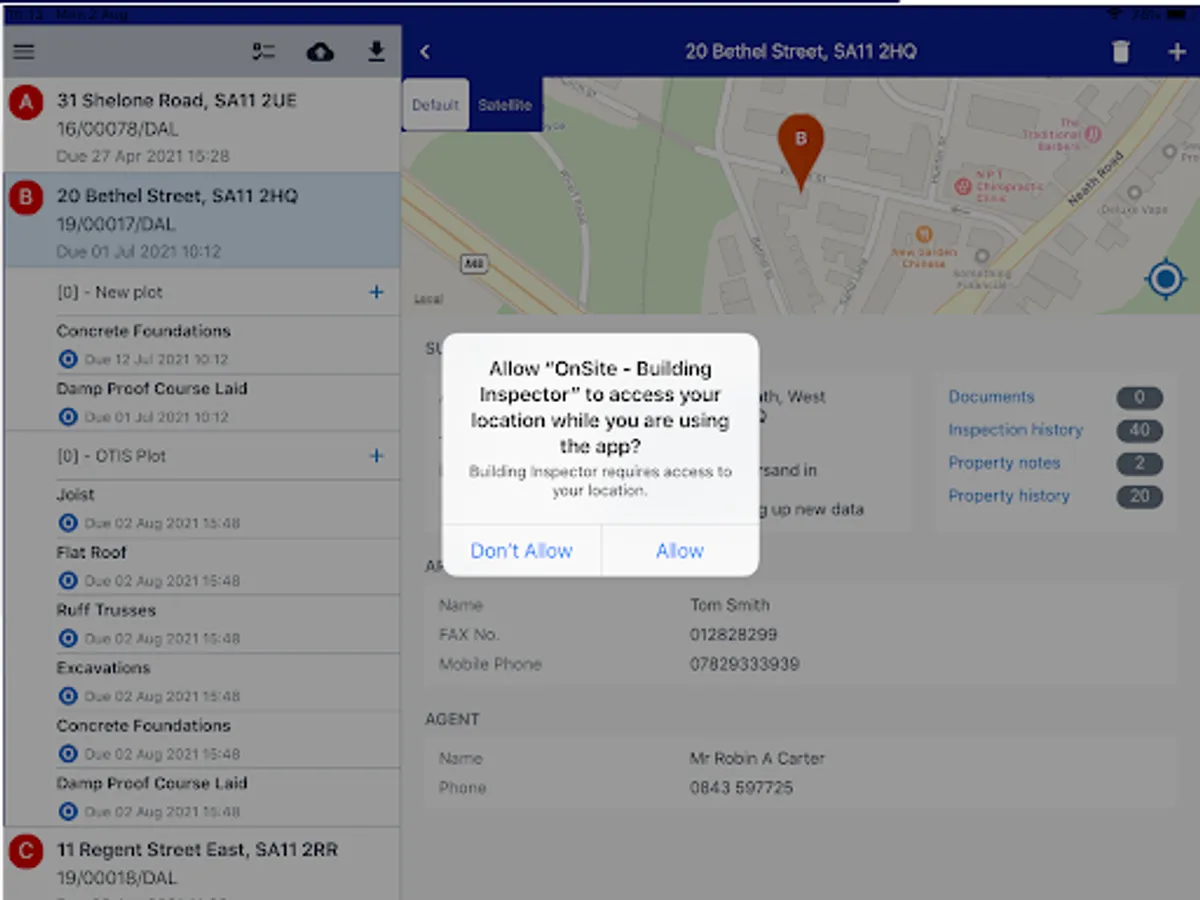Open the Property notes link
1200x900 pixels.
(1004, 463)
